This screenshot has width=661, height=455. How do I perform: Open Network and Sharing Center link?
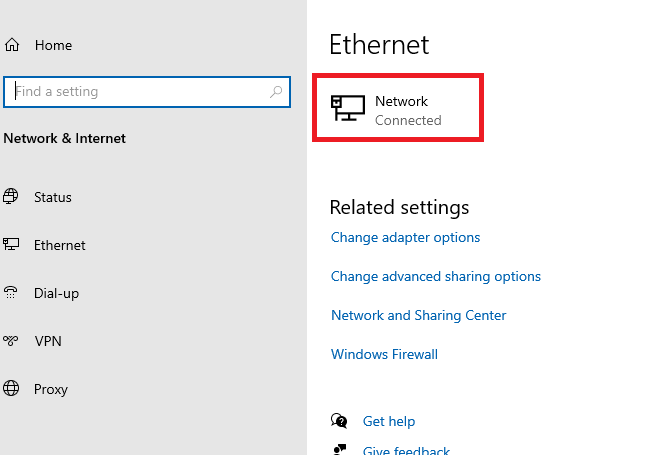[418, 315]
